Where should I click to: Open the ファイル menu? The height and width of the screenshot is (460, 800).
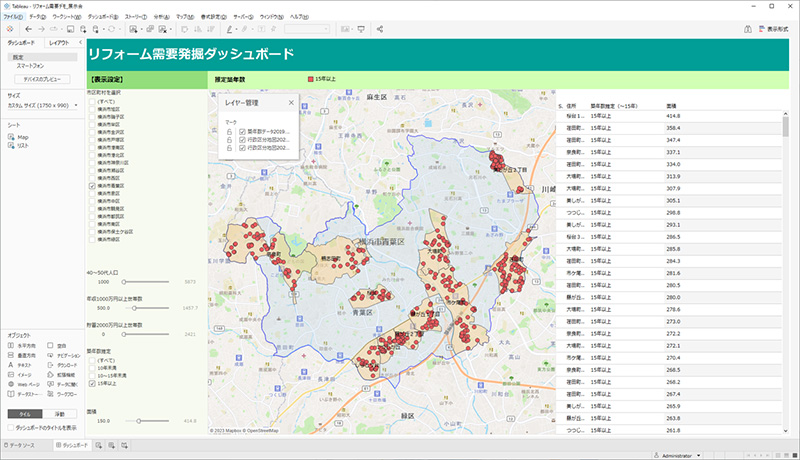click(13, 17)
